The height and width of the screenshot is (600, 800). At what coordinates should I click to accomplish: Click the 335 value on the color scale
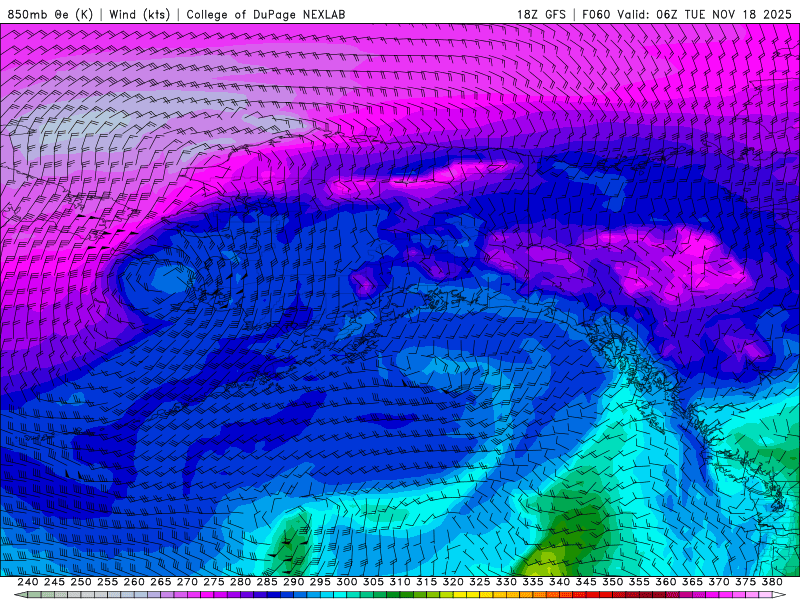533,582
